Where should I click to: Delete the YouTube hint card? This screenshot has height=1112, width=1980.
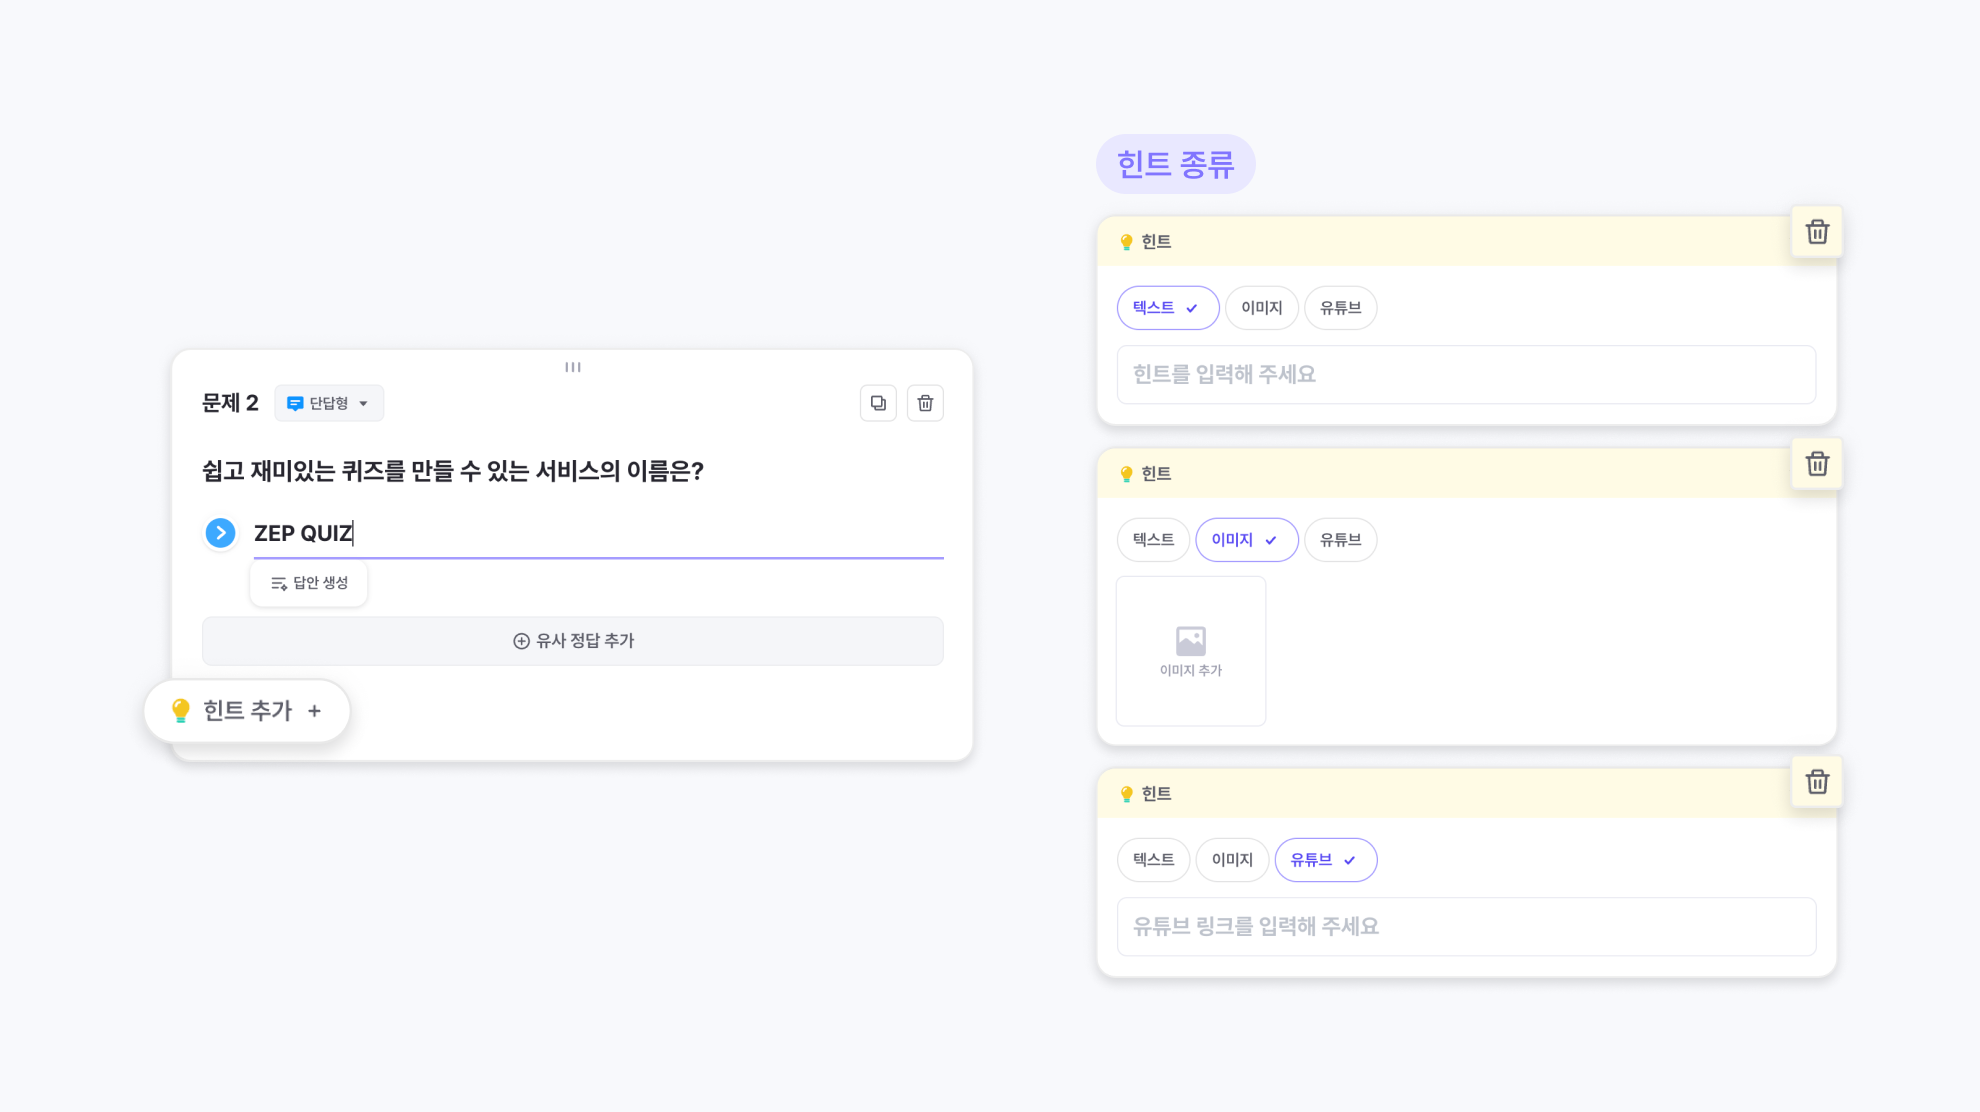coord(1816,782)
